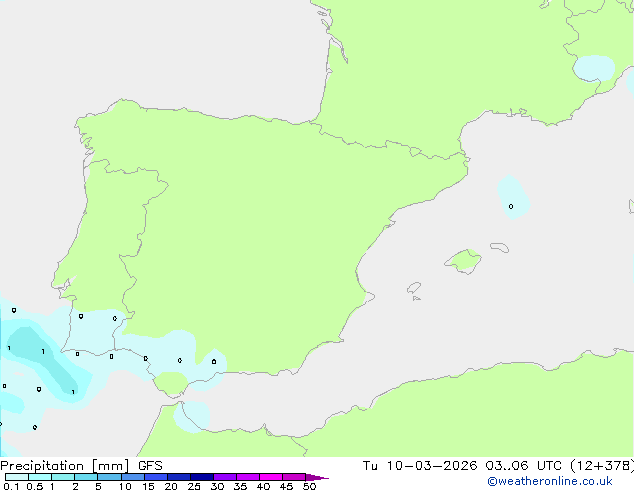This screenshot has height=490, width=634.
Task: Click the 45–50 mm legend swatch
Action: point(294,477)
